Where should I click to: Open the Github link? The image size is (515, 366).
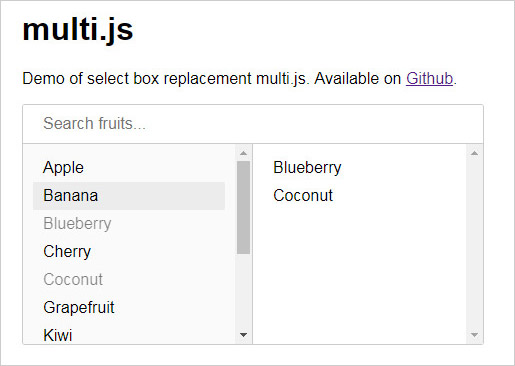click(x=429, y=79)
